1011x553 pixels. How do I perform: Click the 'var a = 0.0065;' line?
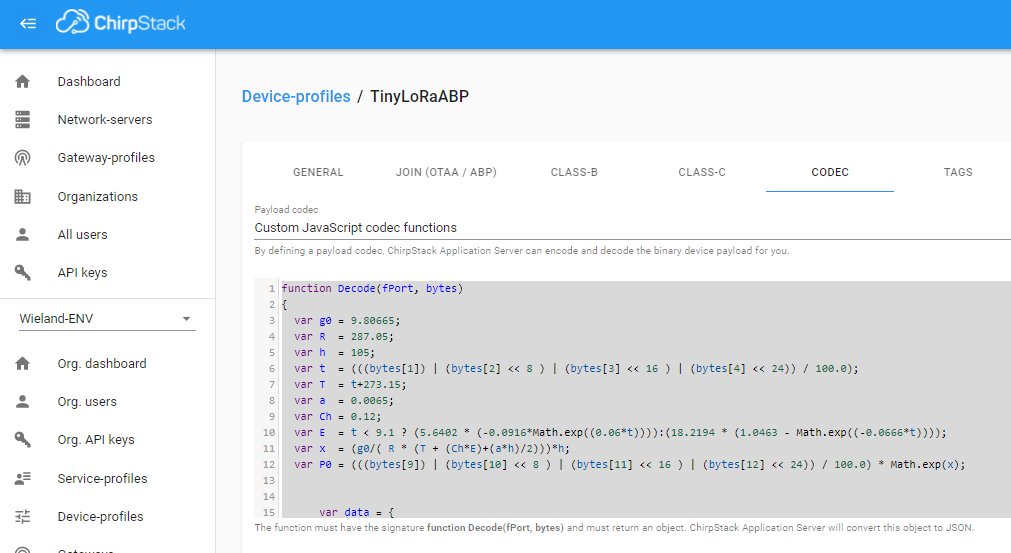(344, 401)
